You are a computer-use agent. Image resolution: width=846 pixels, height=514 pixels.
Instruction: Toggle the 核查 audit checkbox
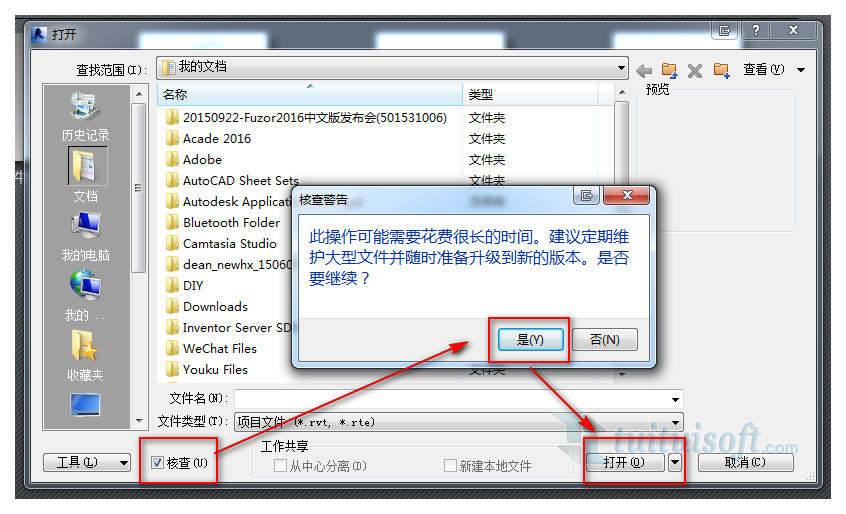(x=157, y=462)
